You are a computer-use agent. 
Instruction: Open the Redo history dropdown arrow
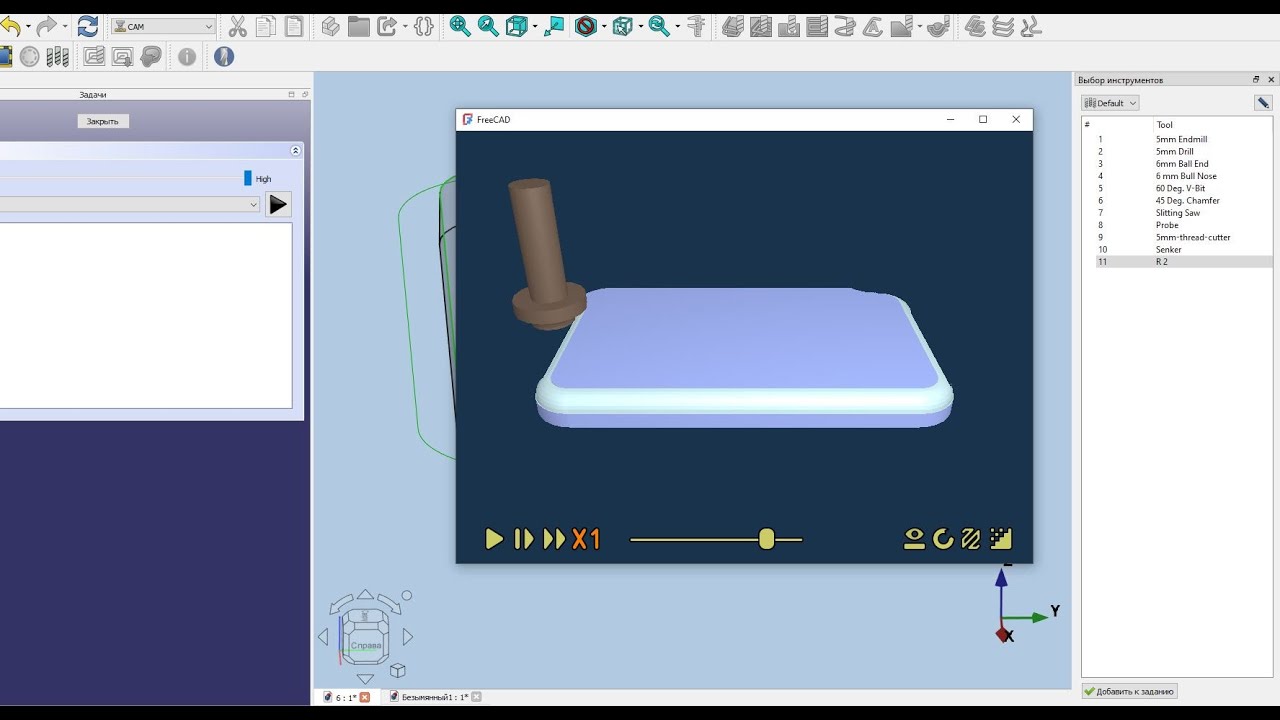click(65, 27)
